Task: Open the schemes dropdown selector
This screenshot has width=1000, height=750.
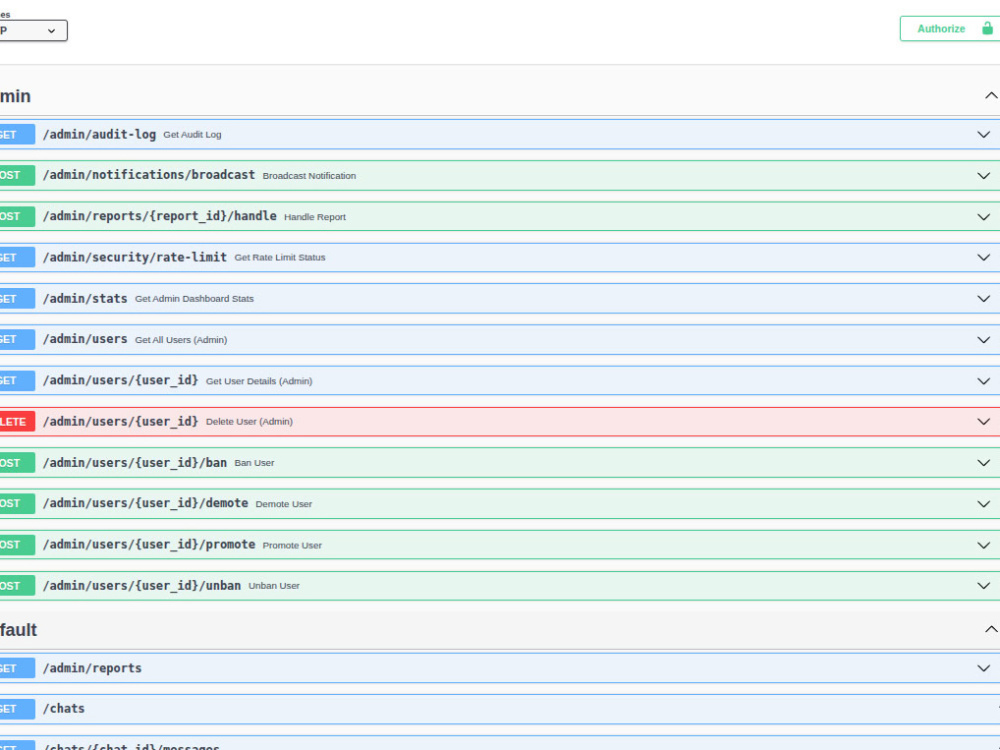Action: (33, 31)
